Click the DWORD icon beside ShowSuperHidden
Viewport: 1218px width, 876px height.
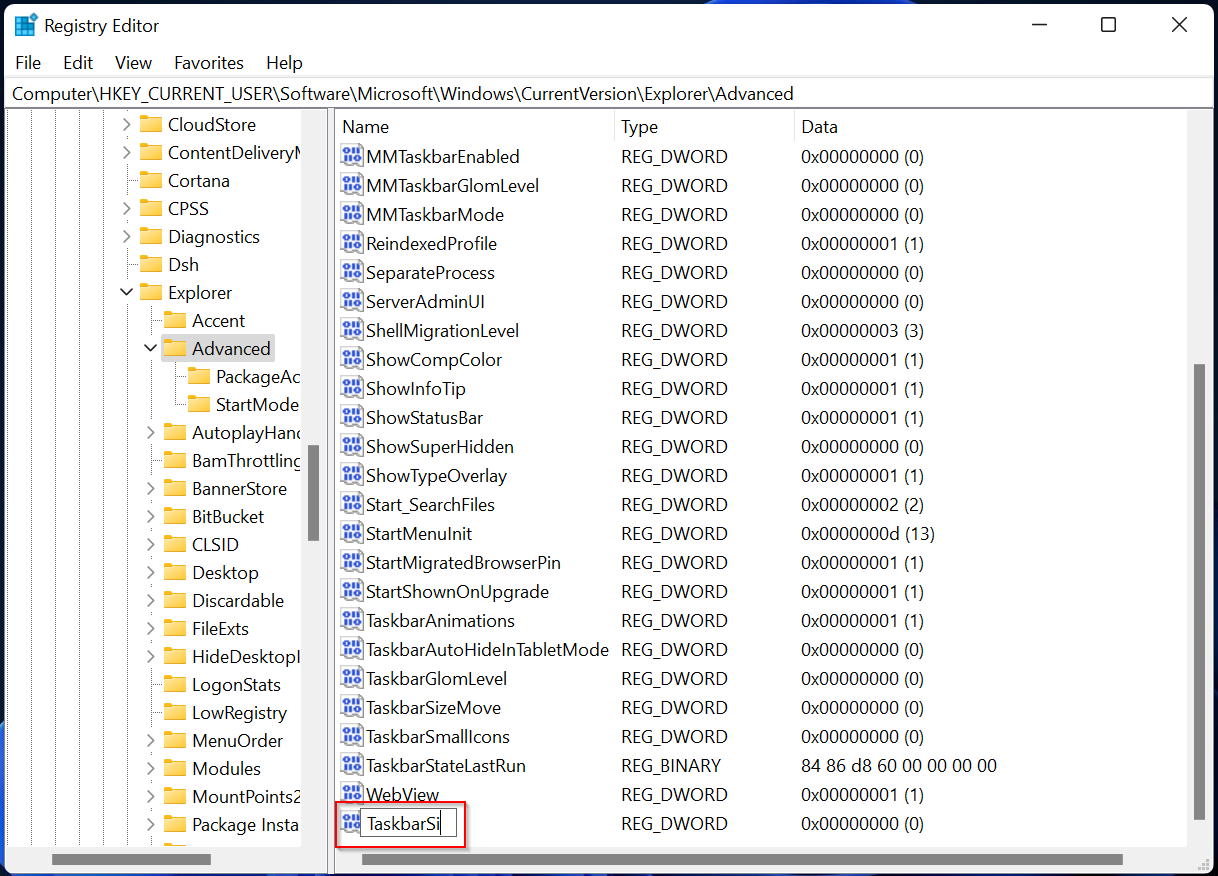point(351,446)
